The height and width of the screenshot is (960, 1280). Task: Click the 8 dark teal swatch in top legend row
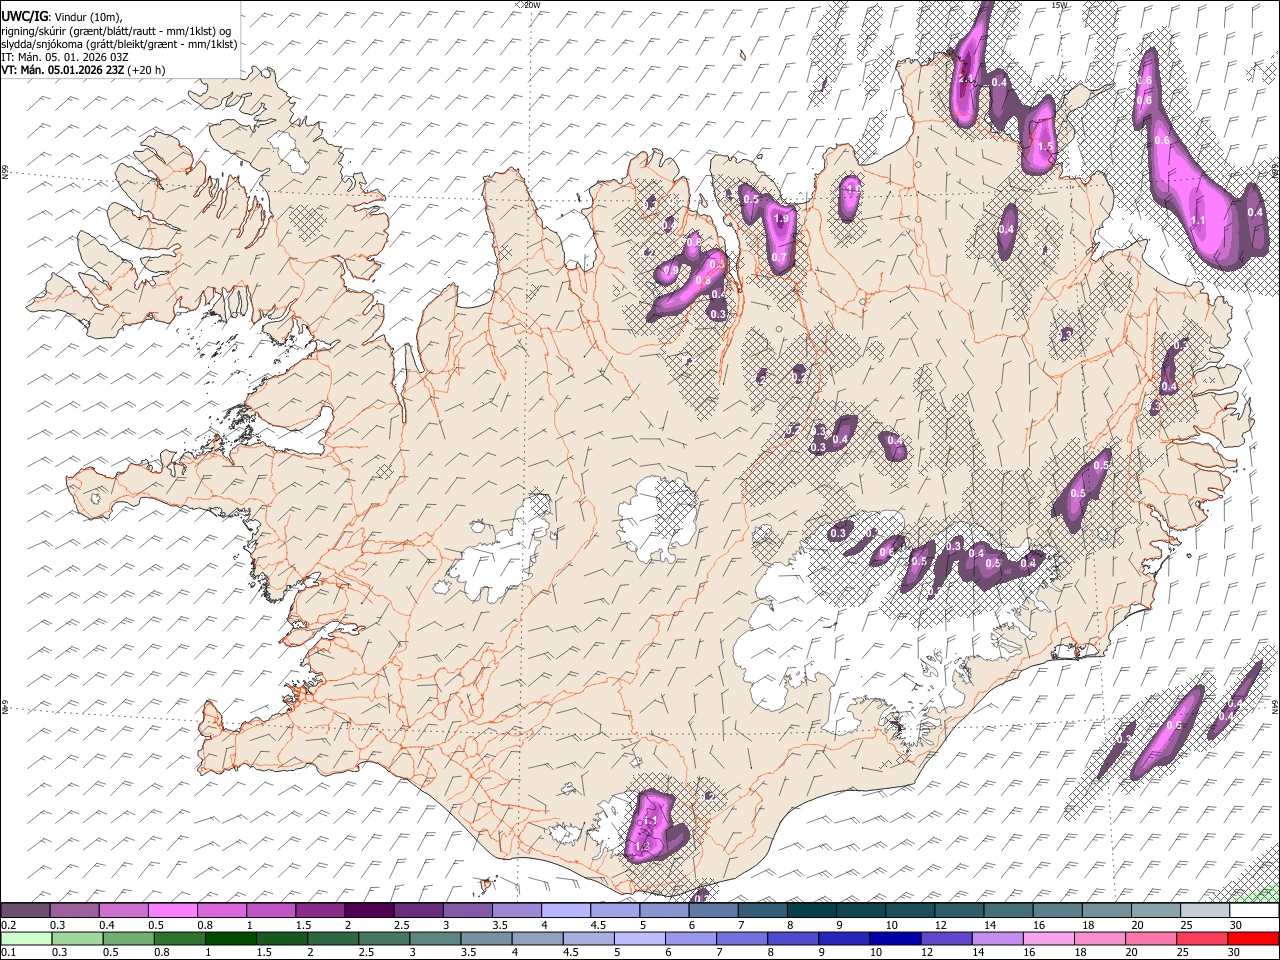coord(811,911)
